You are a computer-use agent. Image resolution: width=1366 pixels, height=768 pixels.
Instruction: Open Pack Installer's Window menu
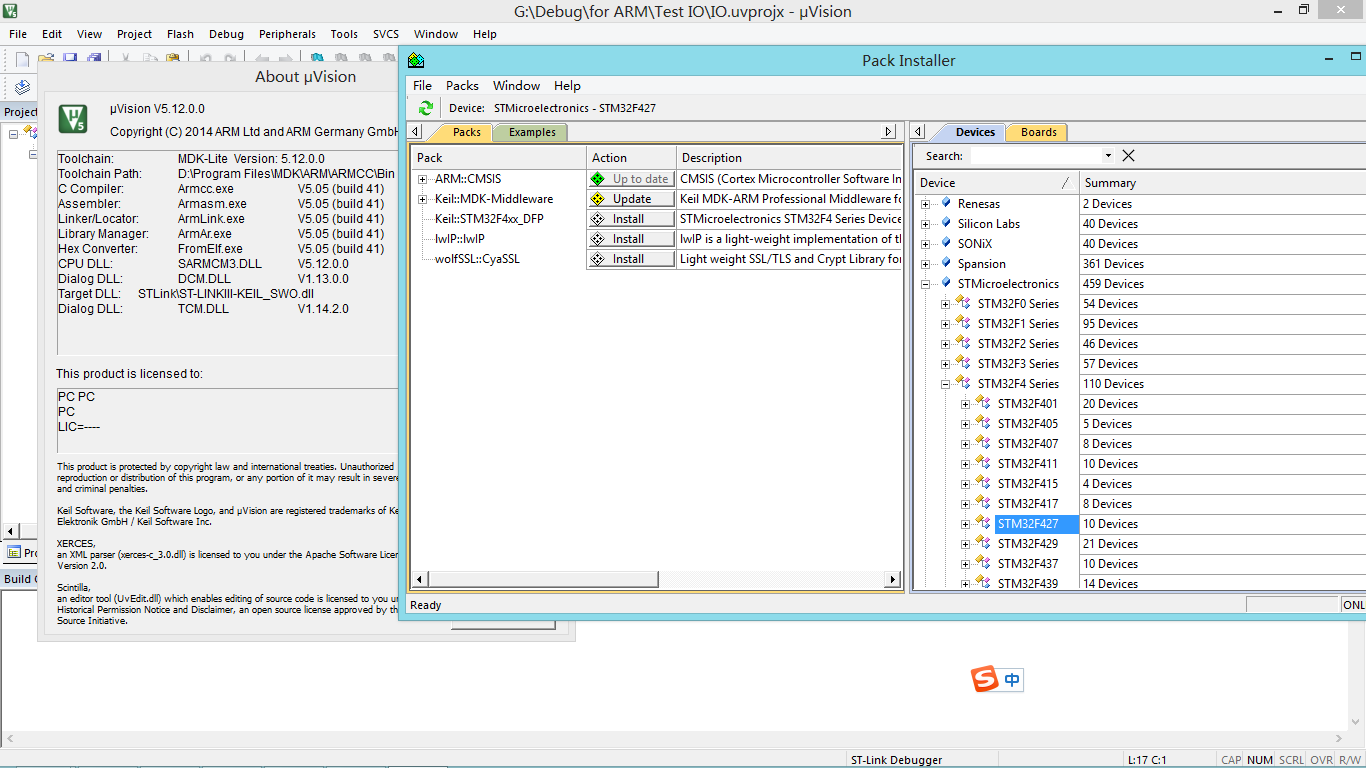click(x=516, y=86)
